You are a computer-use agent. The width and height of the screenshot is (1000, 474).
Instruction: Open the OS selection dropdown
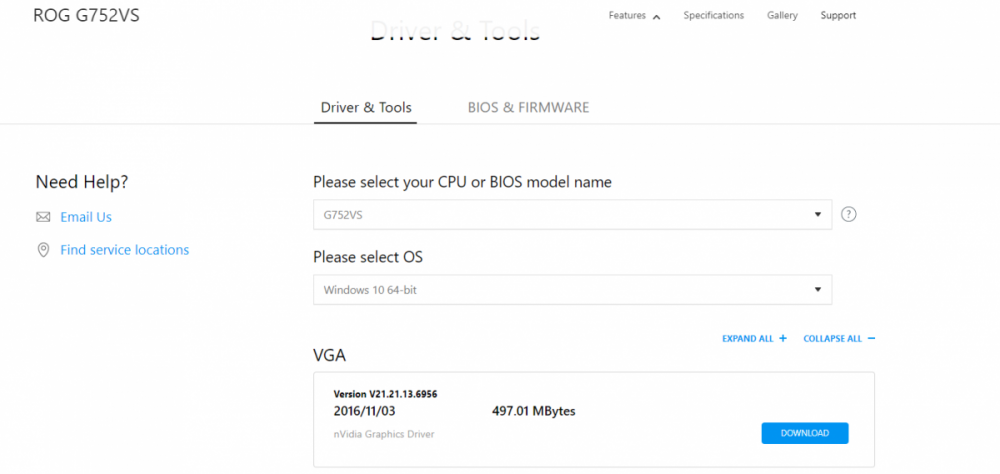[572, 290]
